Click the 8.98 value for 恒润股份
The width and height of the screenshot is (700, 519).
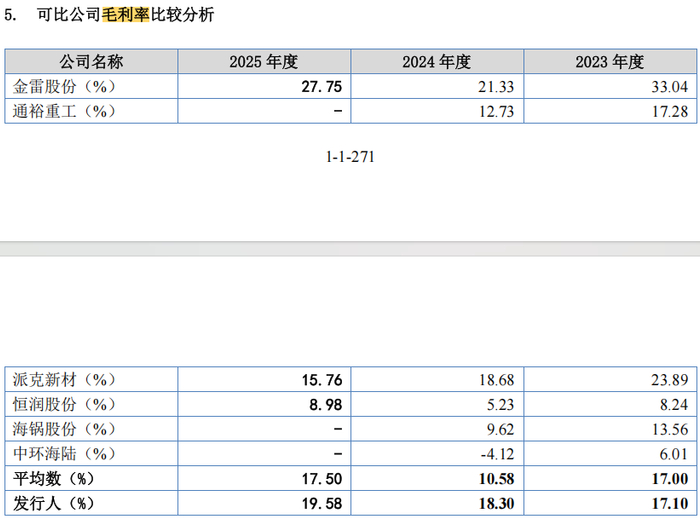[325, 405]
